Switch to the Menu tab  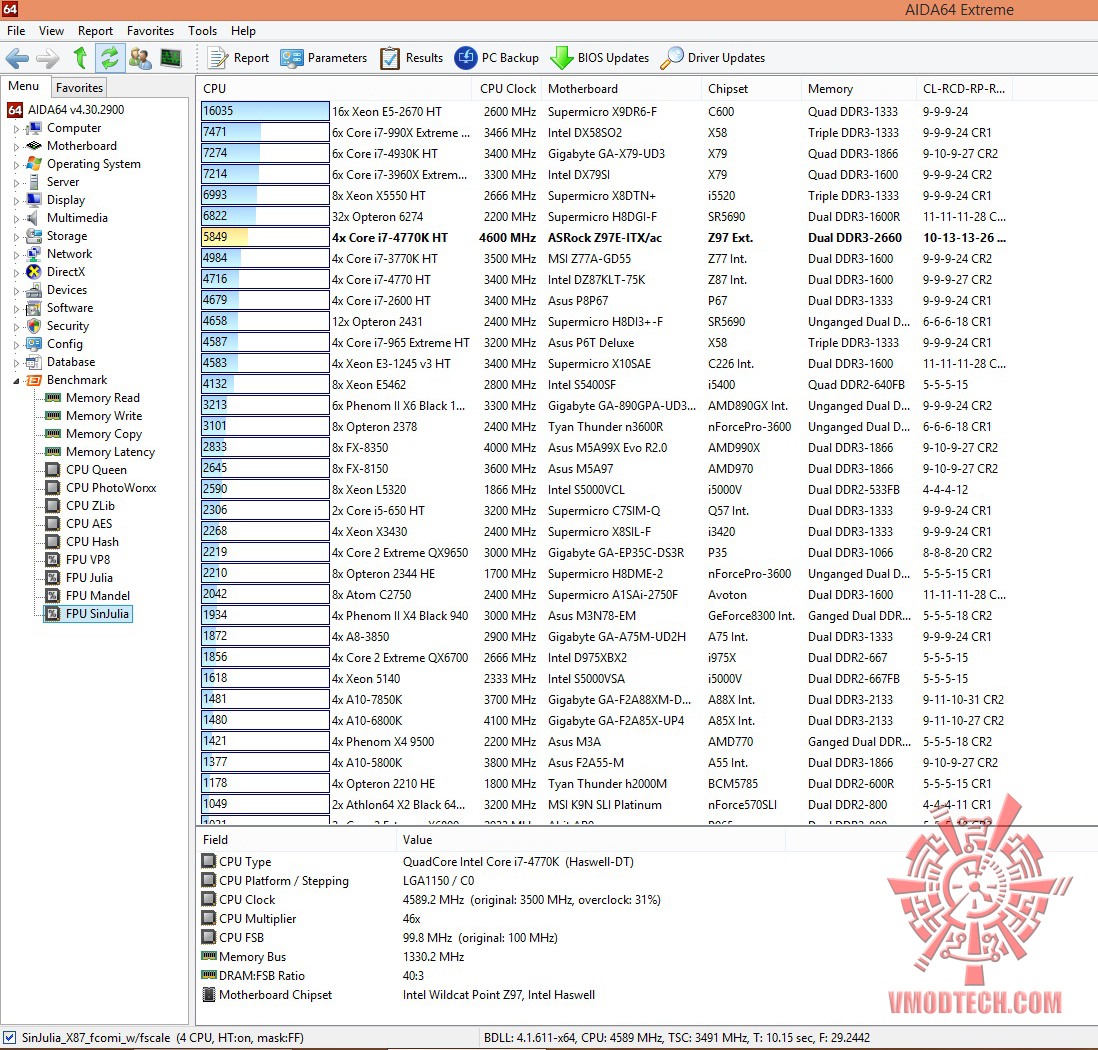pyautogui.click(x=24, y=86)
